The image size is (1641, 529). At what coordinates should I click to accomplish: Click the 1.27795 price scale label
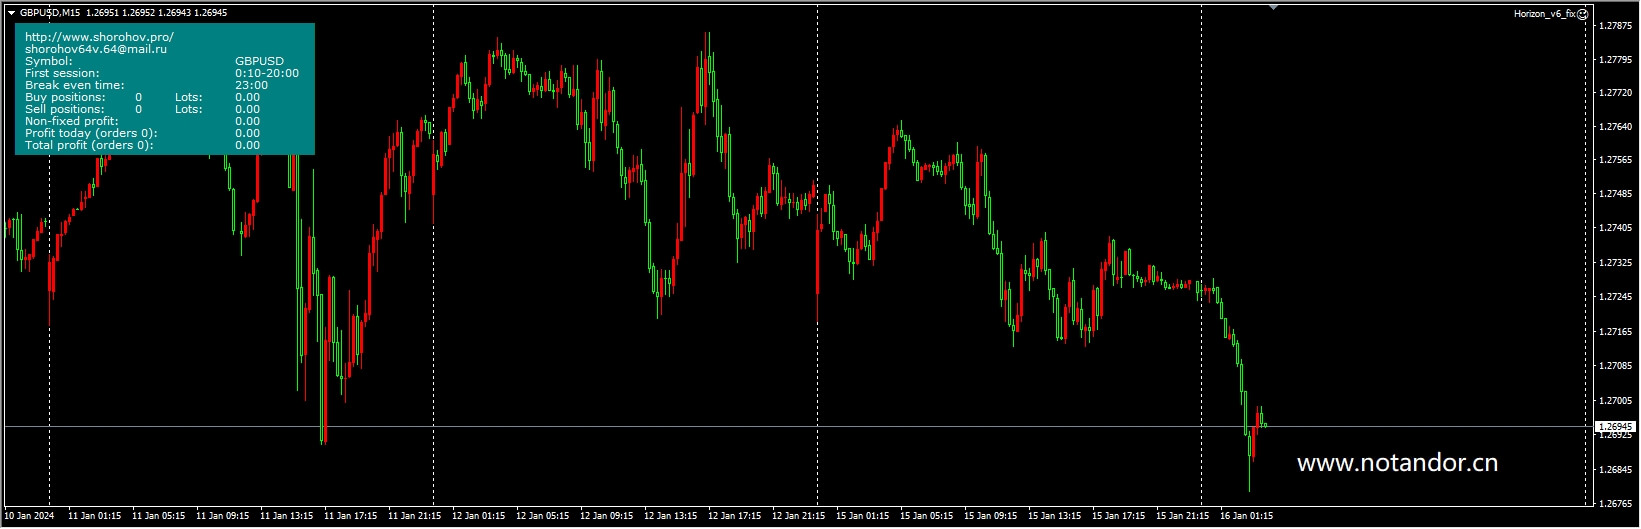click(1616, 60)
